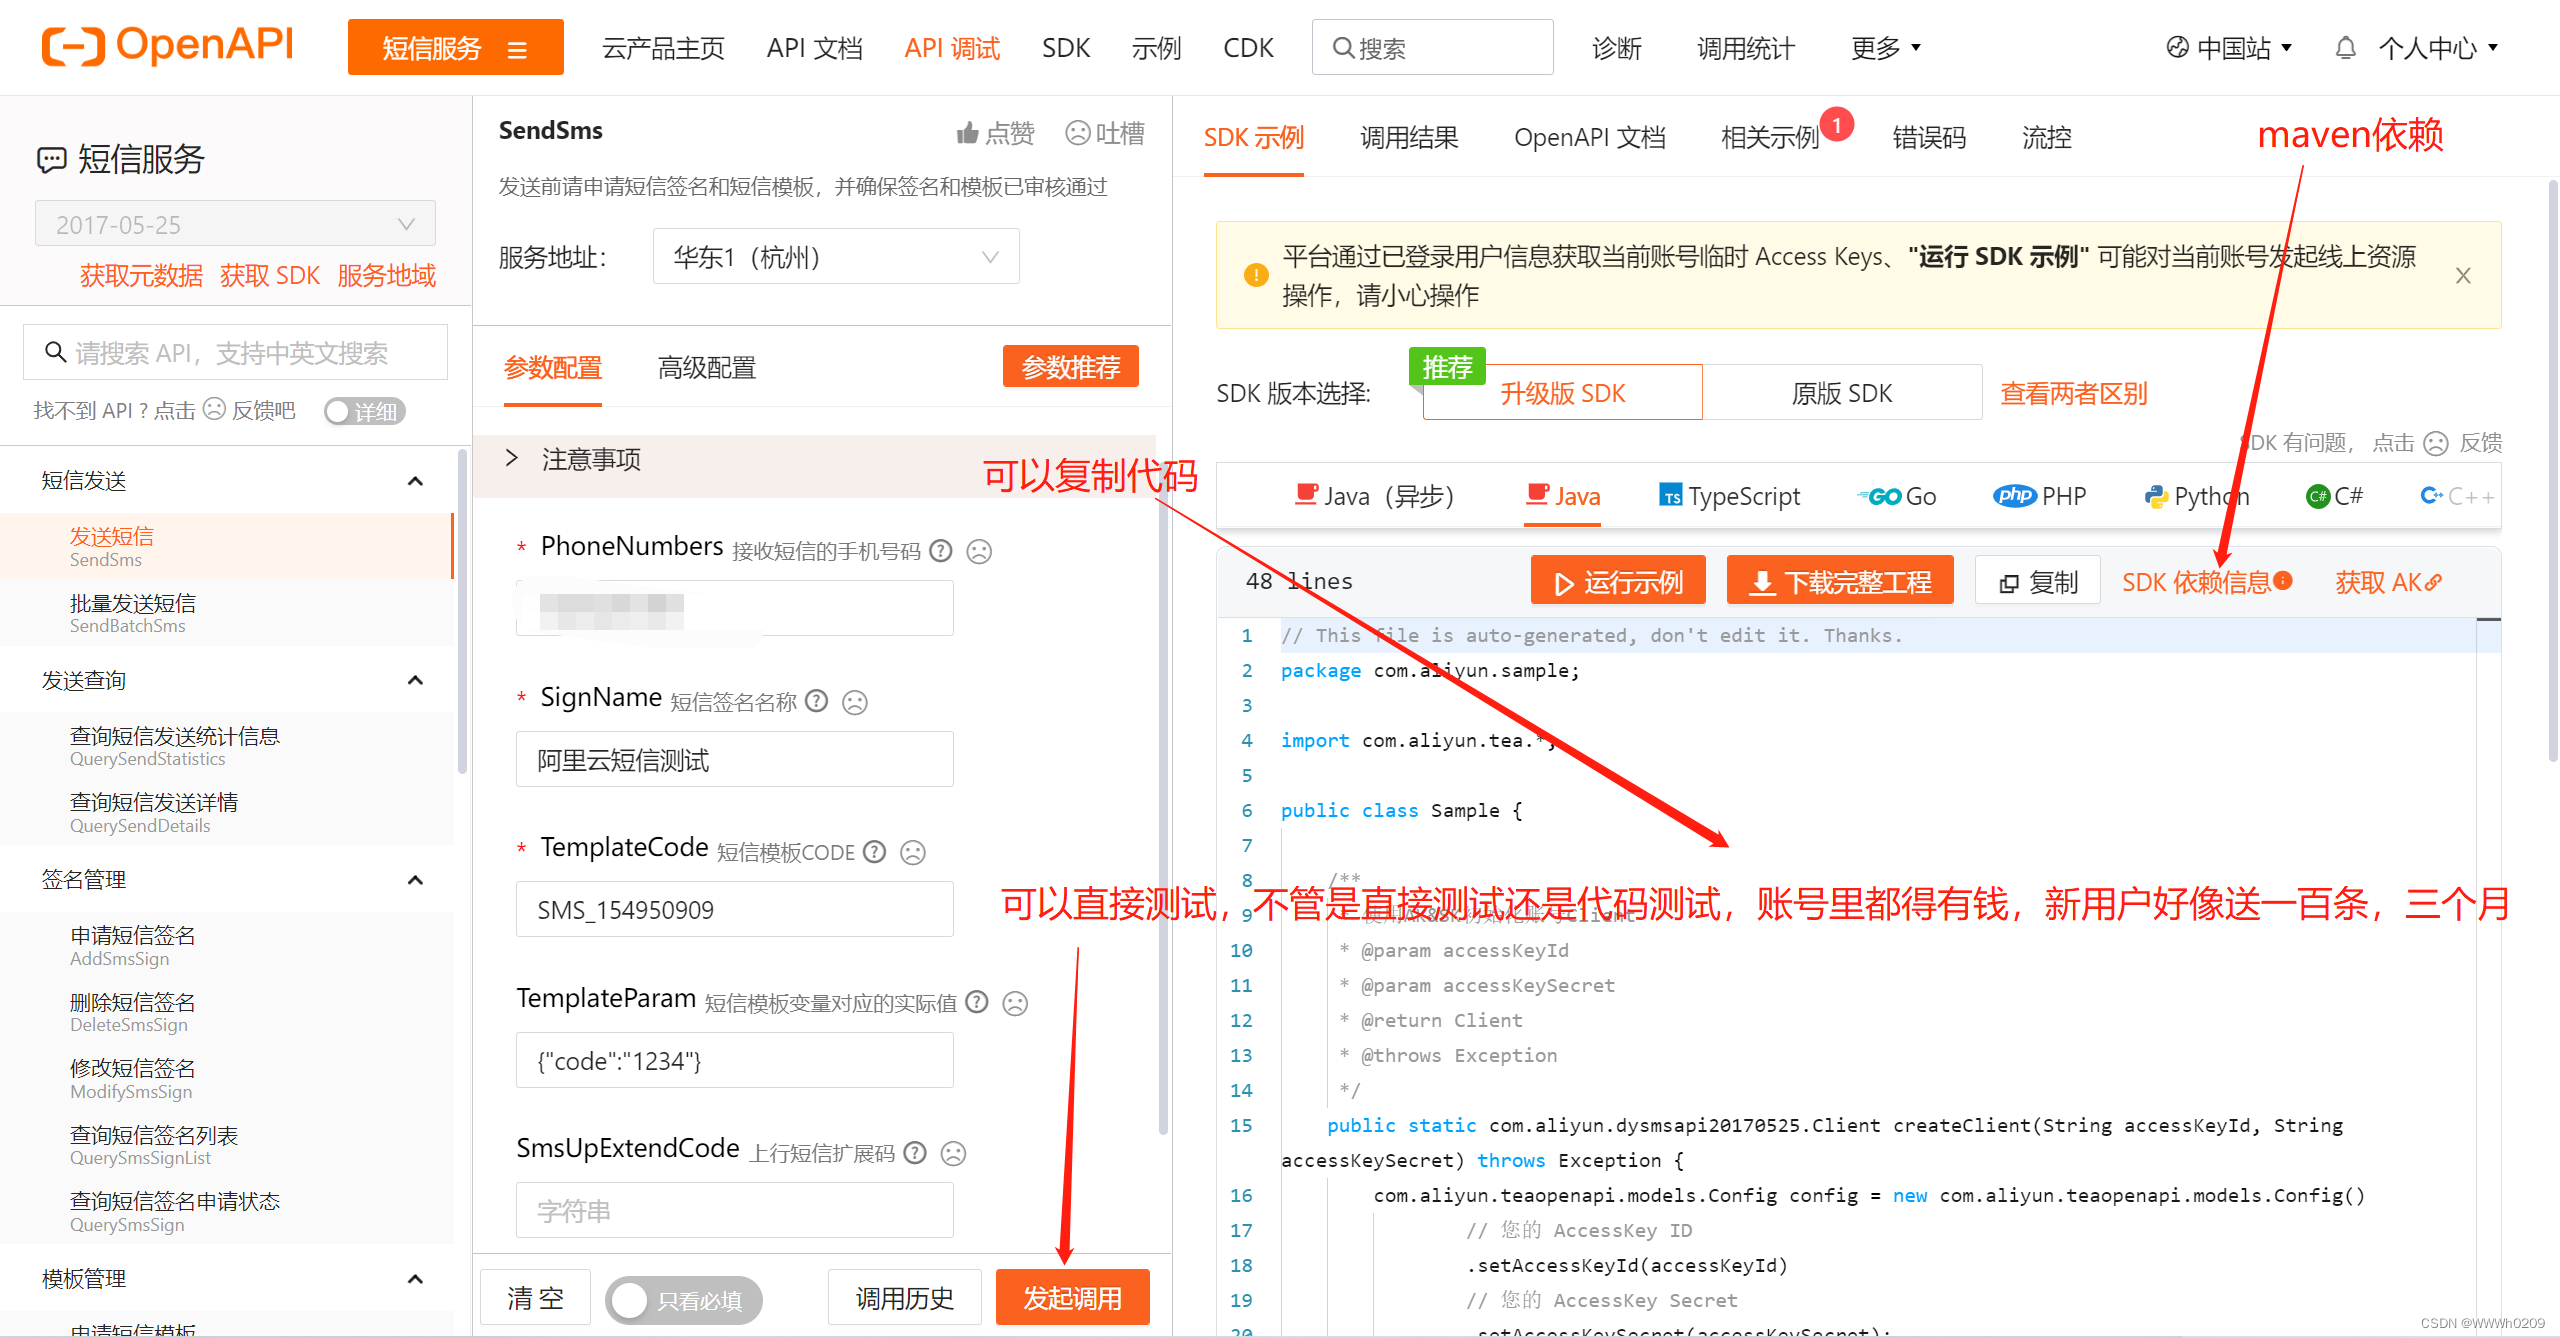Expand the 更多 menu
The image size is (2560, 1338).
coord(1885,47)
